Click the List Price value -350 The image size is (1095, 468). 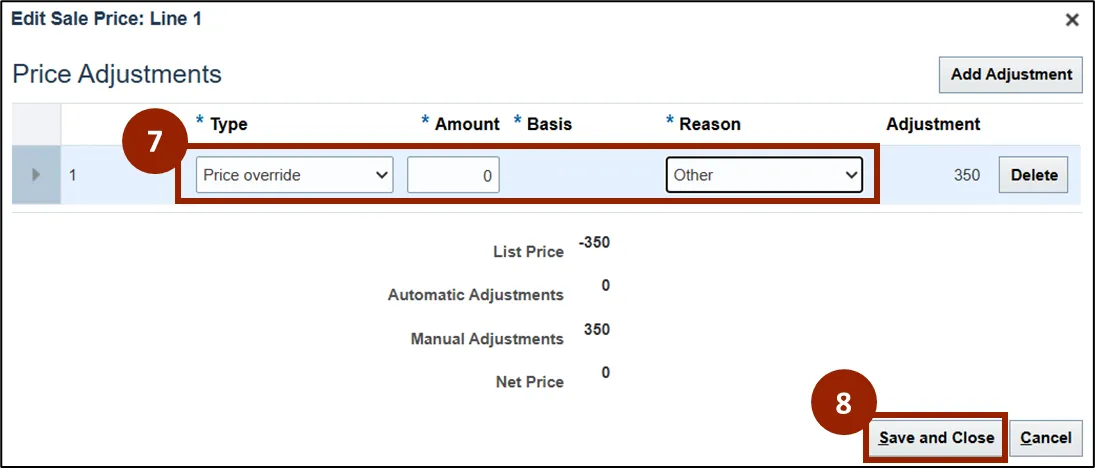coord(594,243)
